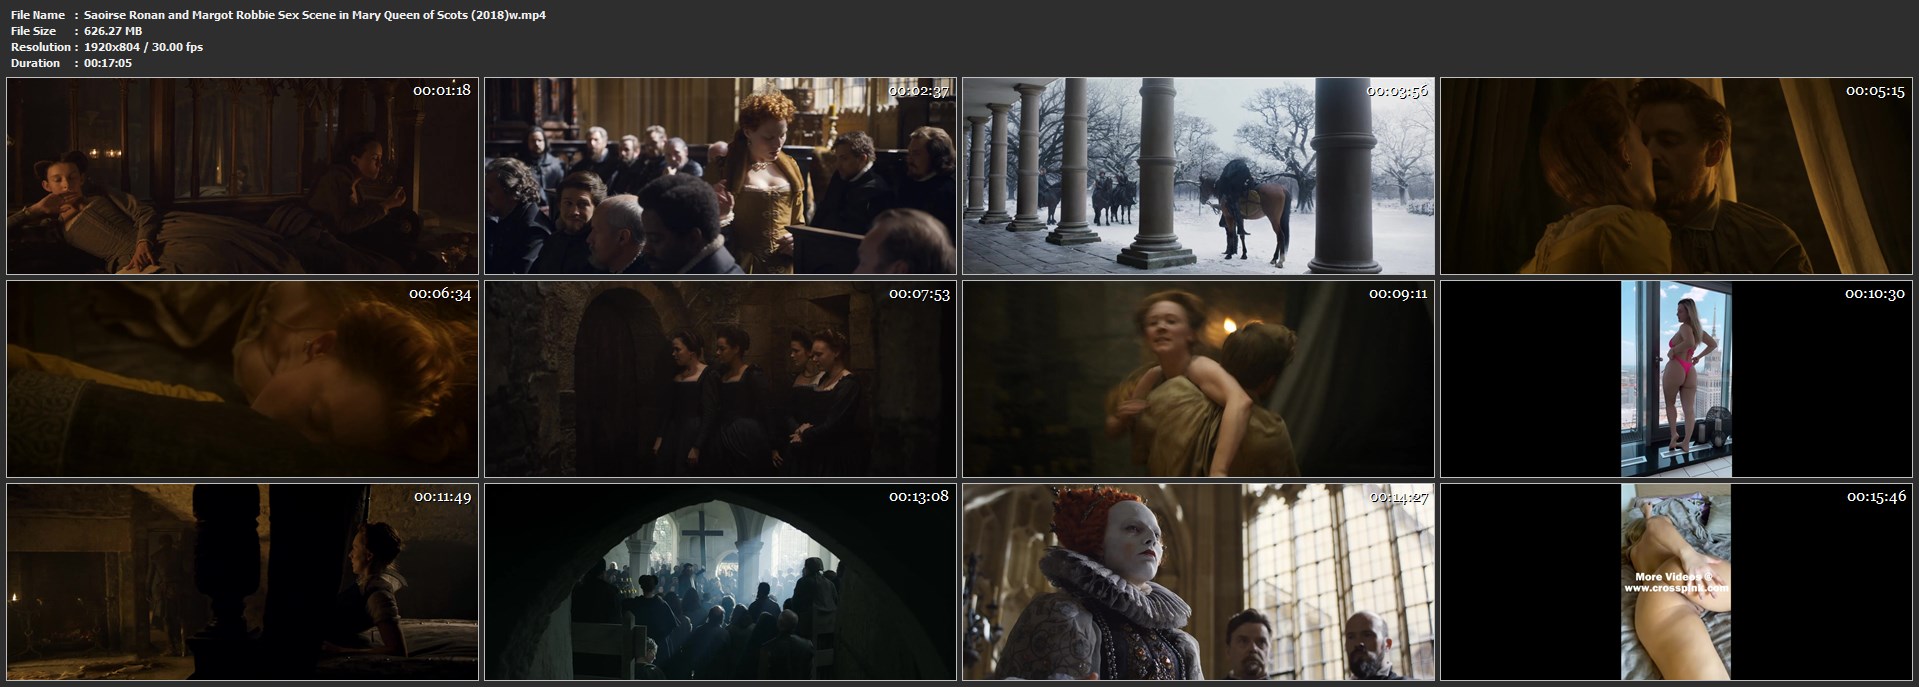The height and width of the screenshot is (687, 1919).
Task: Select the ruff collar queen thumbnail 00:14:27
Action: click(1199, 582)
